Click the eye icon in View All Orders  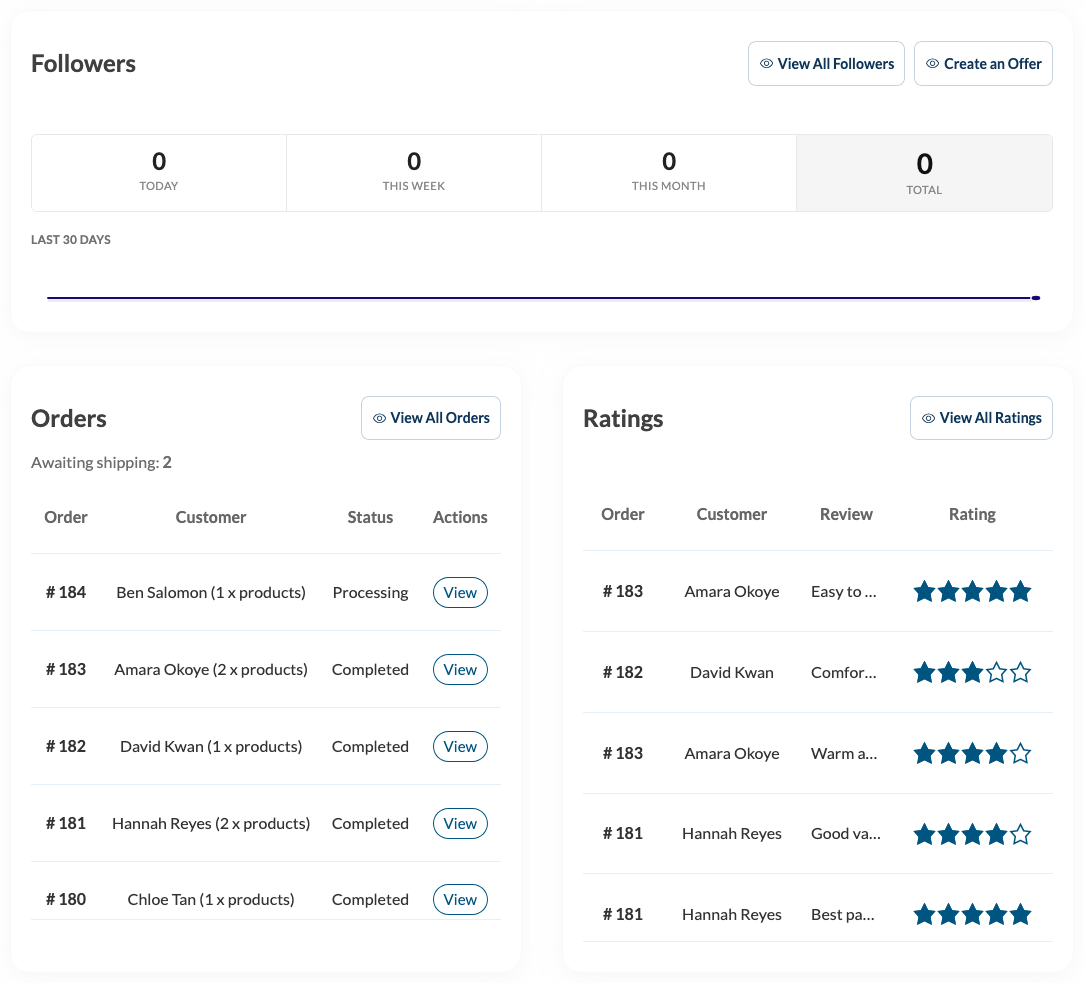pyautogui.click(x=379, y=418)
